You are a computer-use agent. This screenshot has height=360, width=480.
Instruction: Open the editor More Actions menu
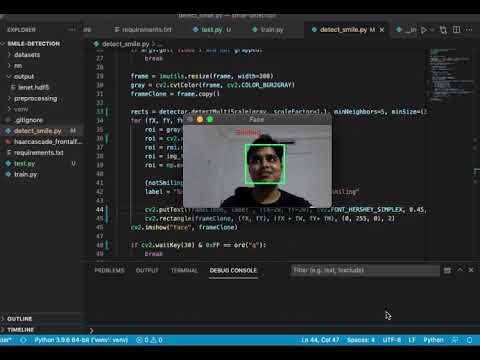coord(469,30)
